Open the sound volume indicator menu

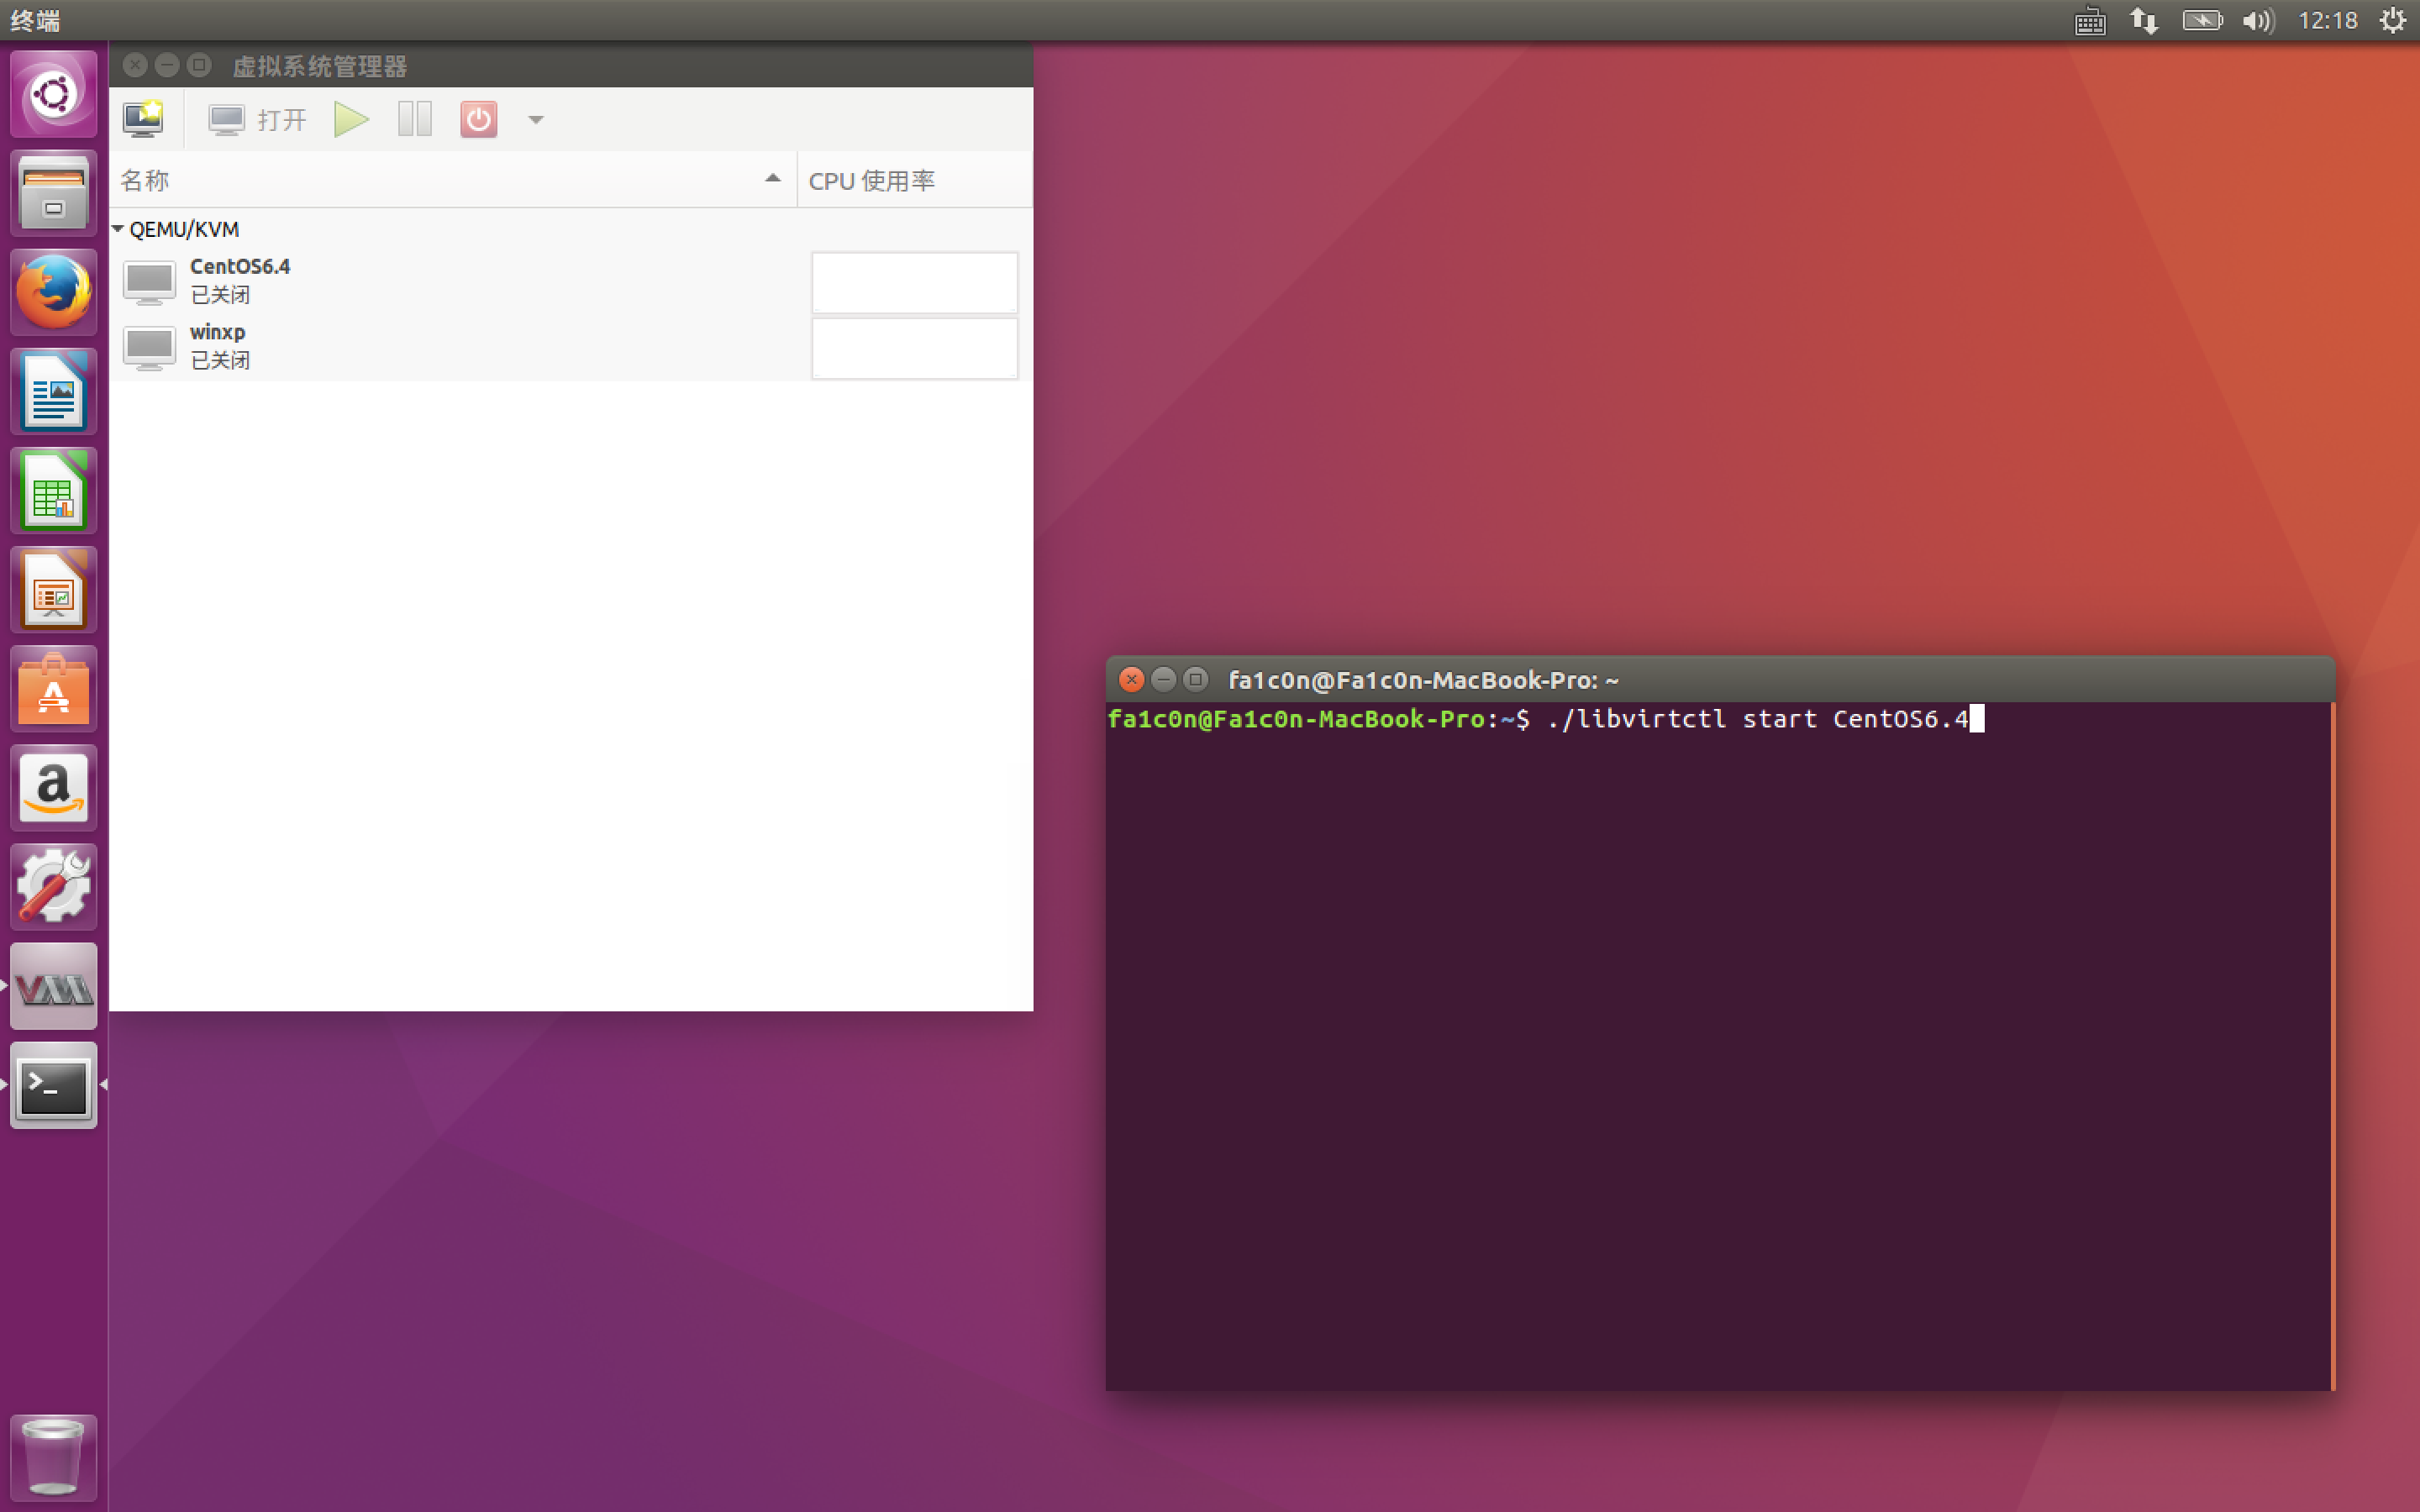[x=2257, y=21]
